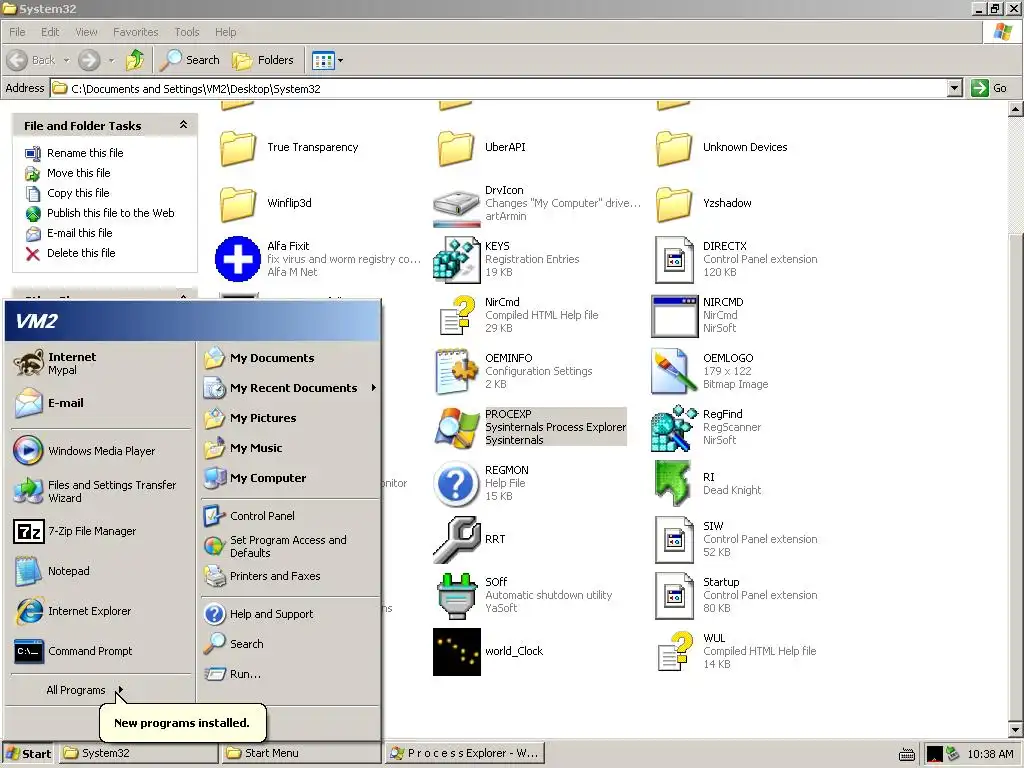
Task: Select the OEMINFO configuration settings icon
Action: click(x=454, y=371)
